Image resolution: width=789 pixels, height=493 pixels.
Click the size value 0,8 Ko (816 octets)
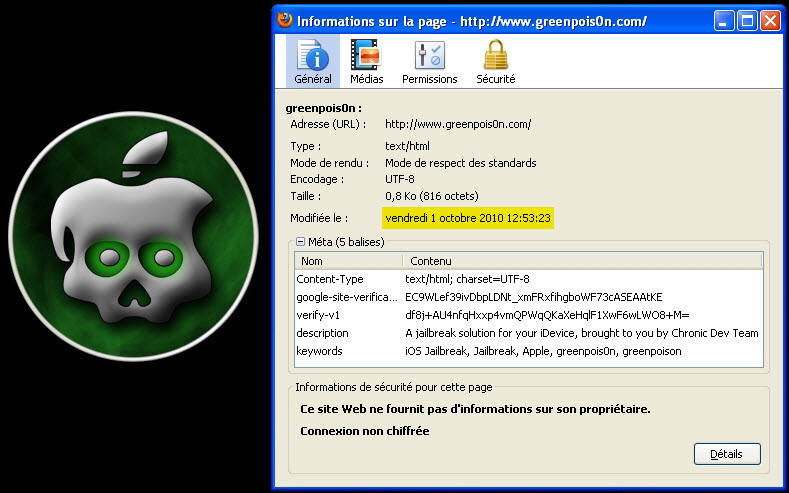click(x=432, y=196)
